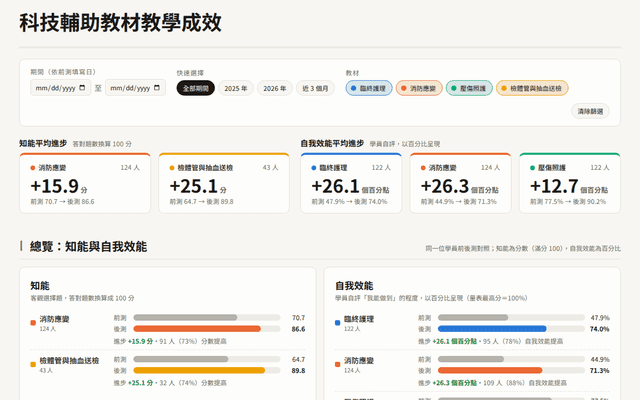640x400 pixels.
Task: Select the 近 3 個月 quick range
Action: click(x=316, y=88)
